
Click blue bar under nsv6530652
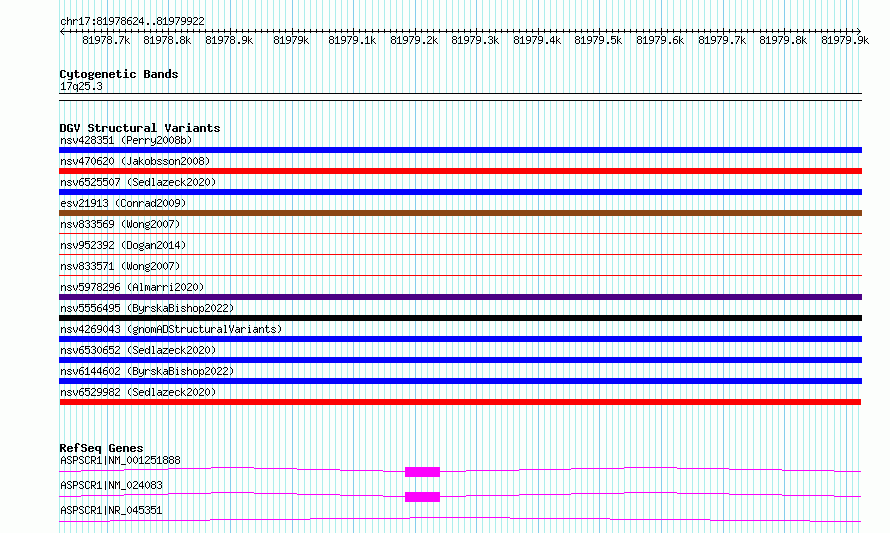[x=460, y=360]
